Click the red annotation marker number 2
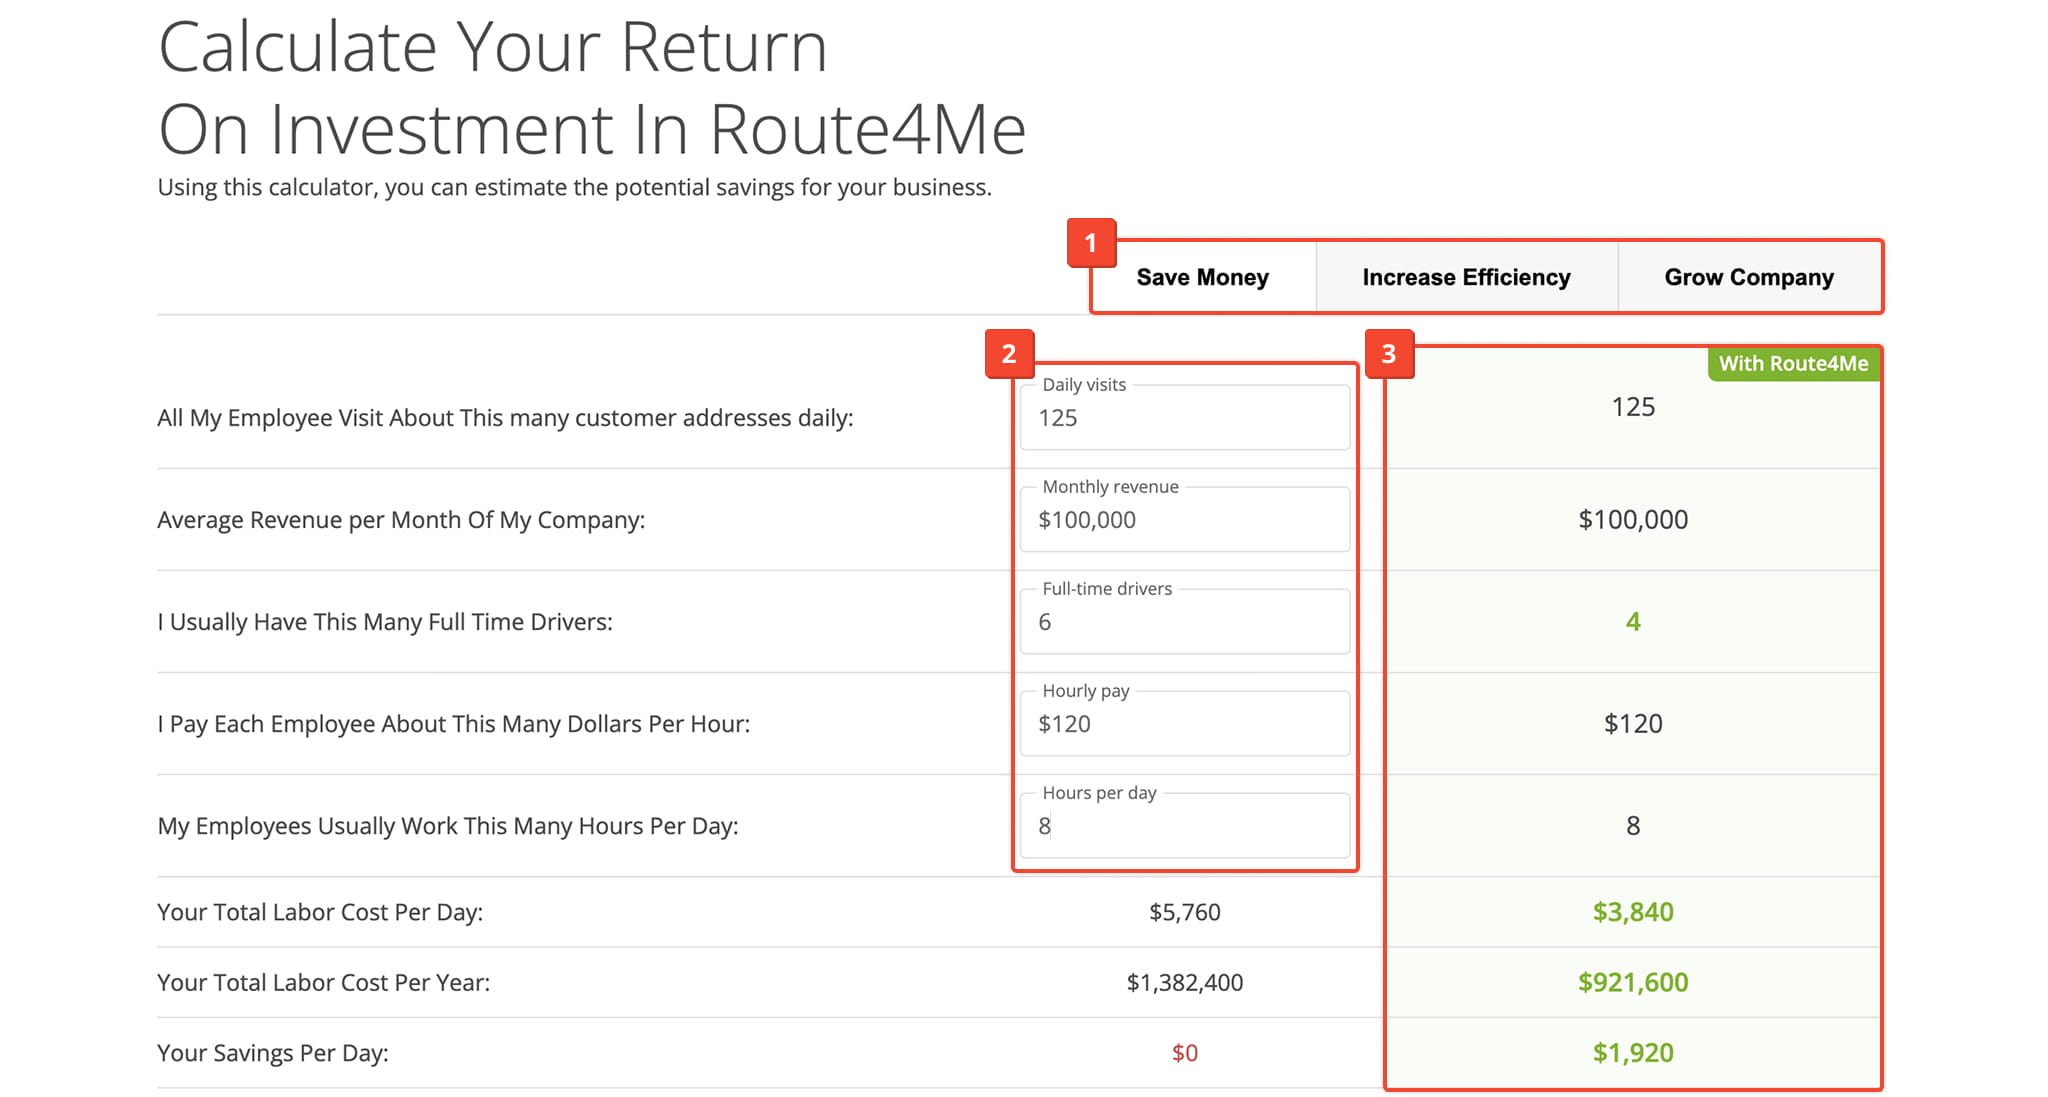The height and width of the screenshot is (1097, 2048). point(1009,354)
